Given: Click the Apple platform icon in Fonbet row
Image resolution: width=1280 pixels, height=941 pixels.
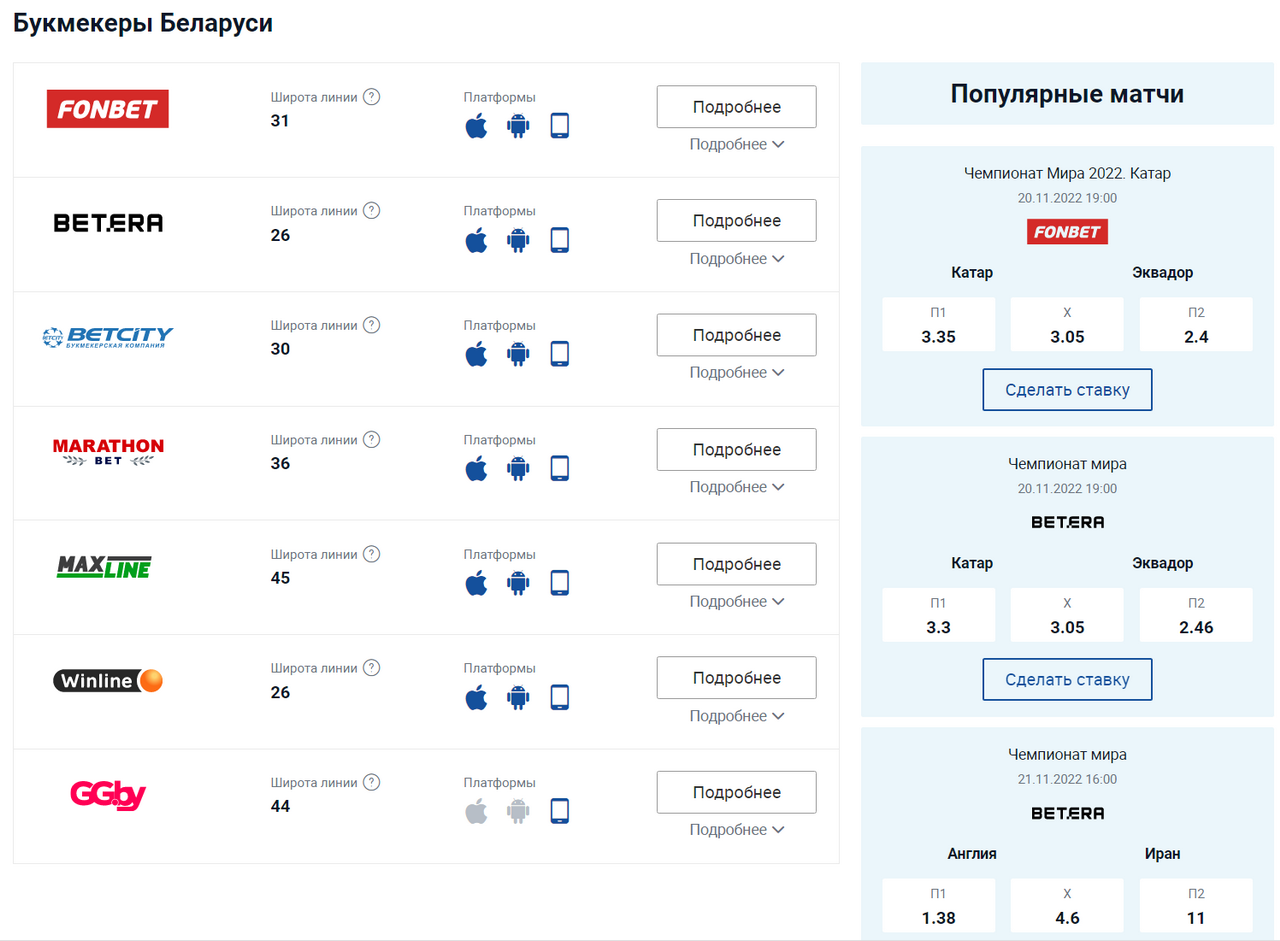Looking at the screenshot, I should coord(476,126).
